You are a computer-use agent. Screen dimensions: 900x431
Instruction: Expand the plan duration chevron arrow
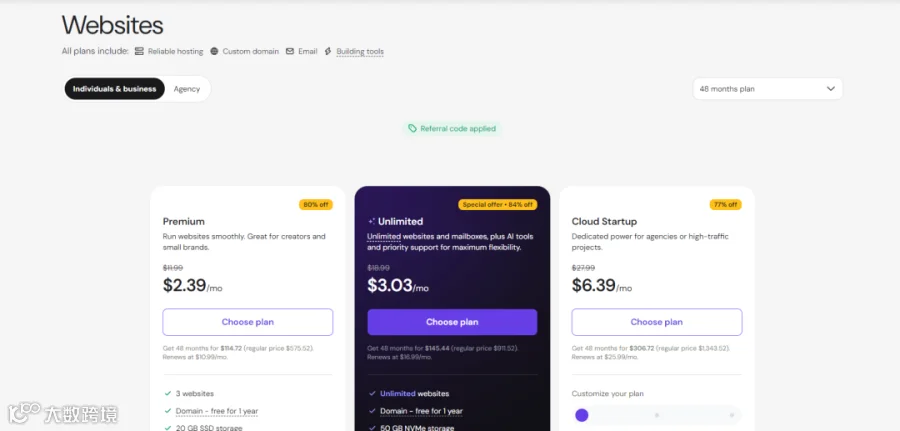coord(830,89)
